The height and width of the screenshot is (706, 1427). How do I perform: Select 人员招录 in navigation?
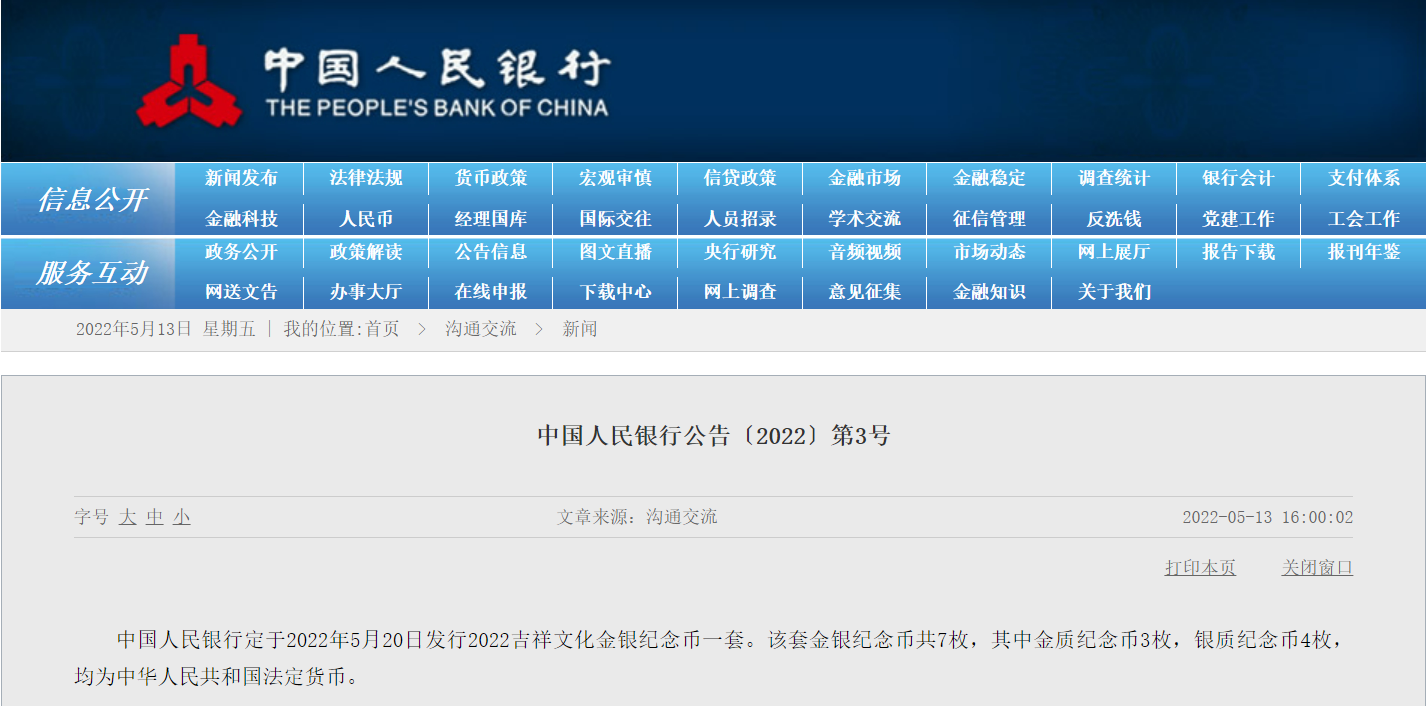(740, 218)
